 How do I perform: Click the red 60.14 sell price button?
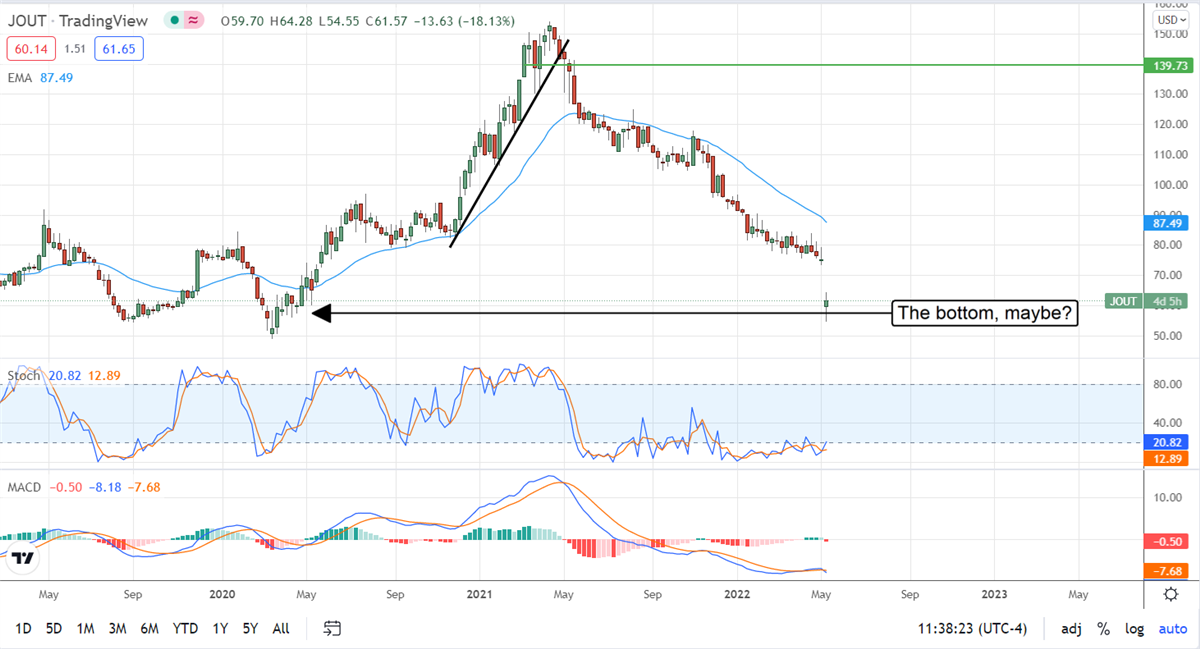(x=27, y=47)
